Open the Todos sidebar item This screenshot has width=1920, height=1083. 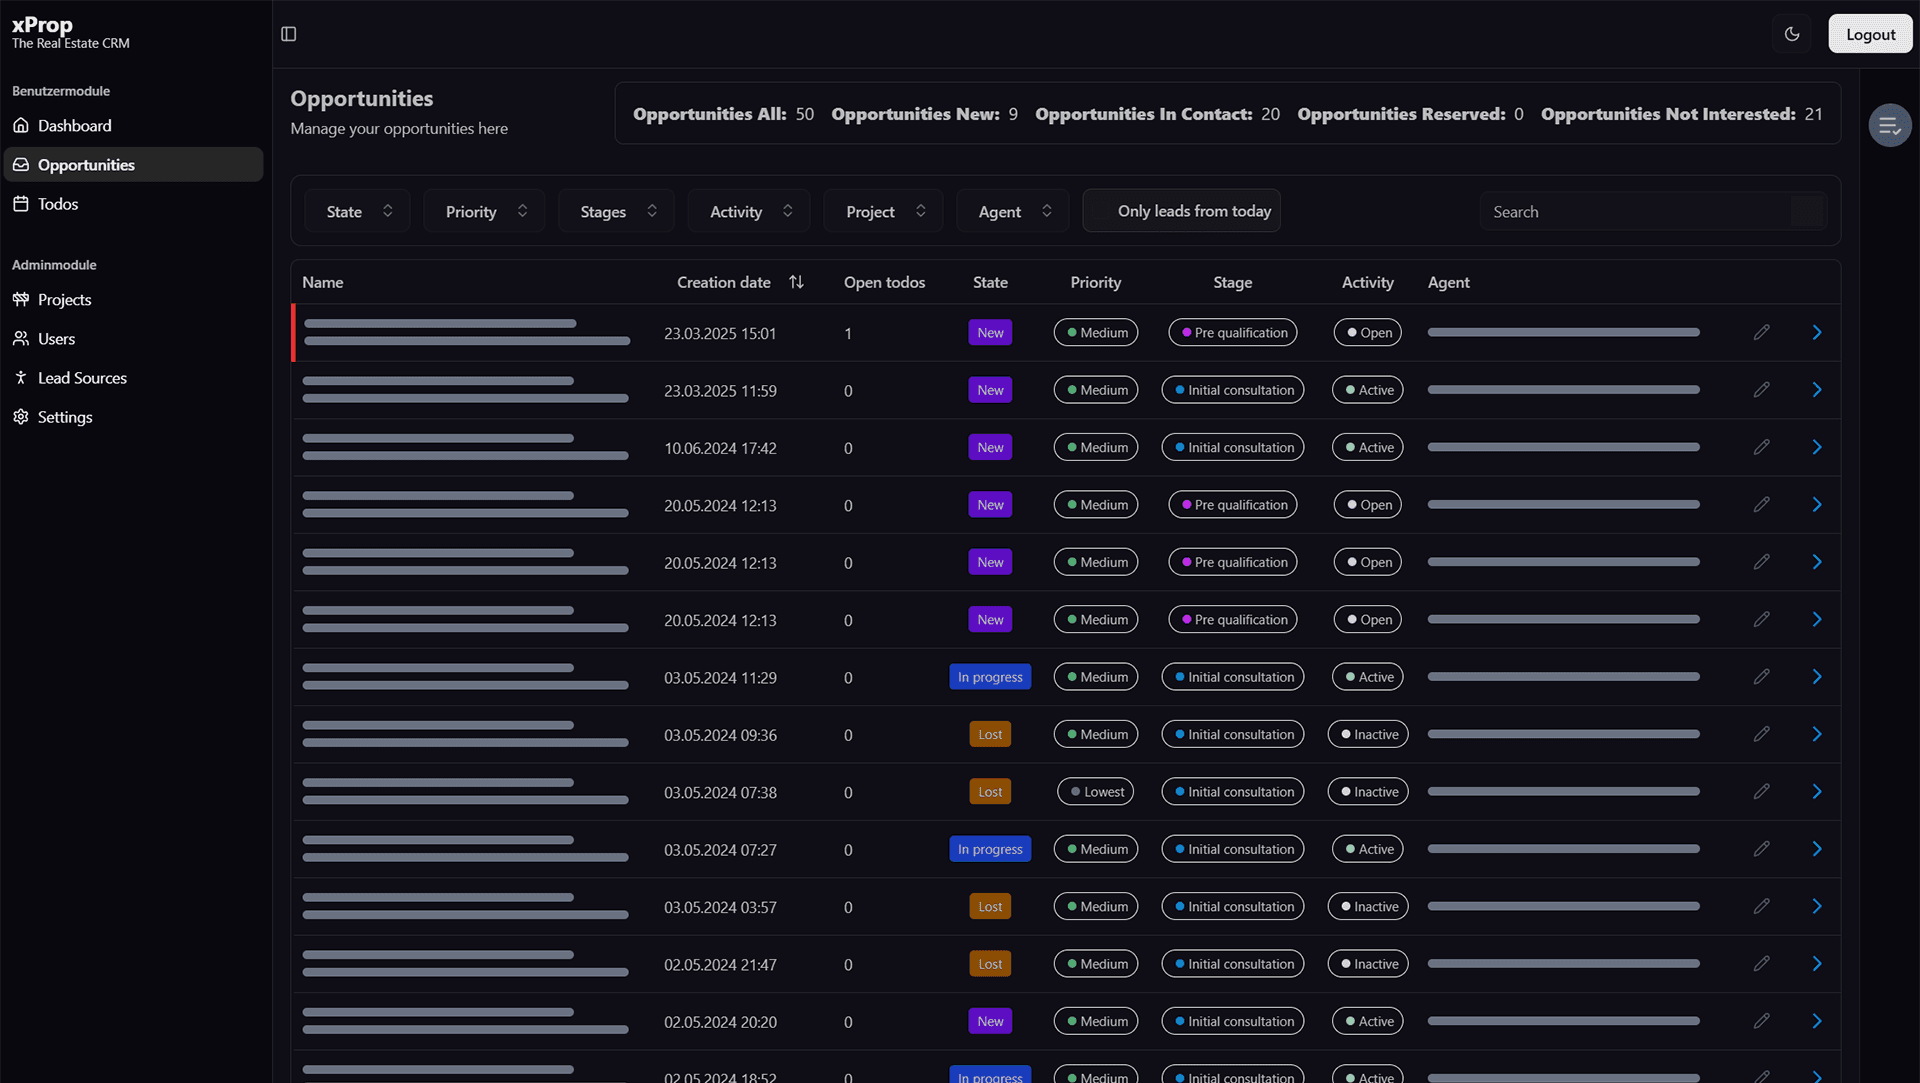pos(57,204)
